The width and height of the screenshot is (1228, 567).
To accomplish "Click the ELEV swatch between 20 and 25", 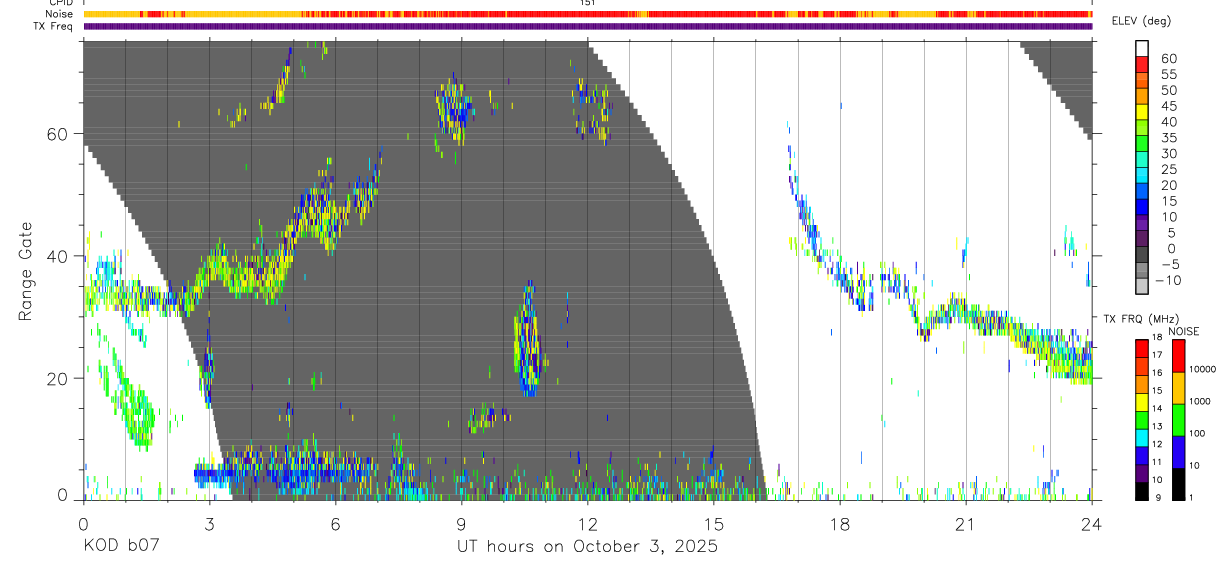I will [1142, 177].
